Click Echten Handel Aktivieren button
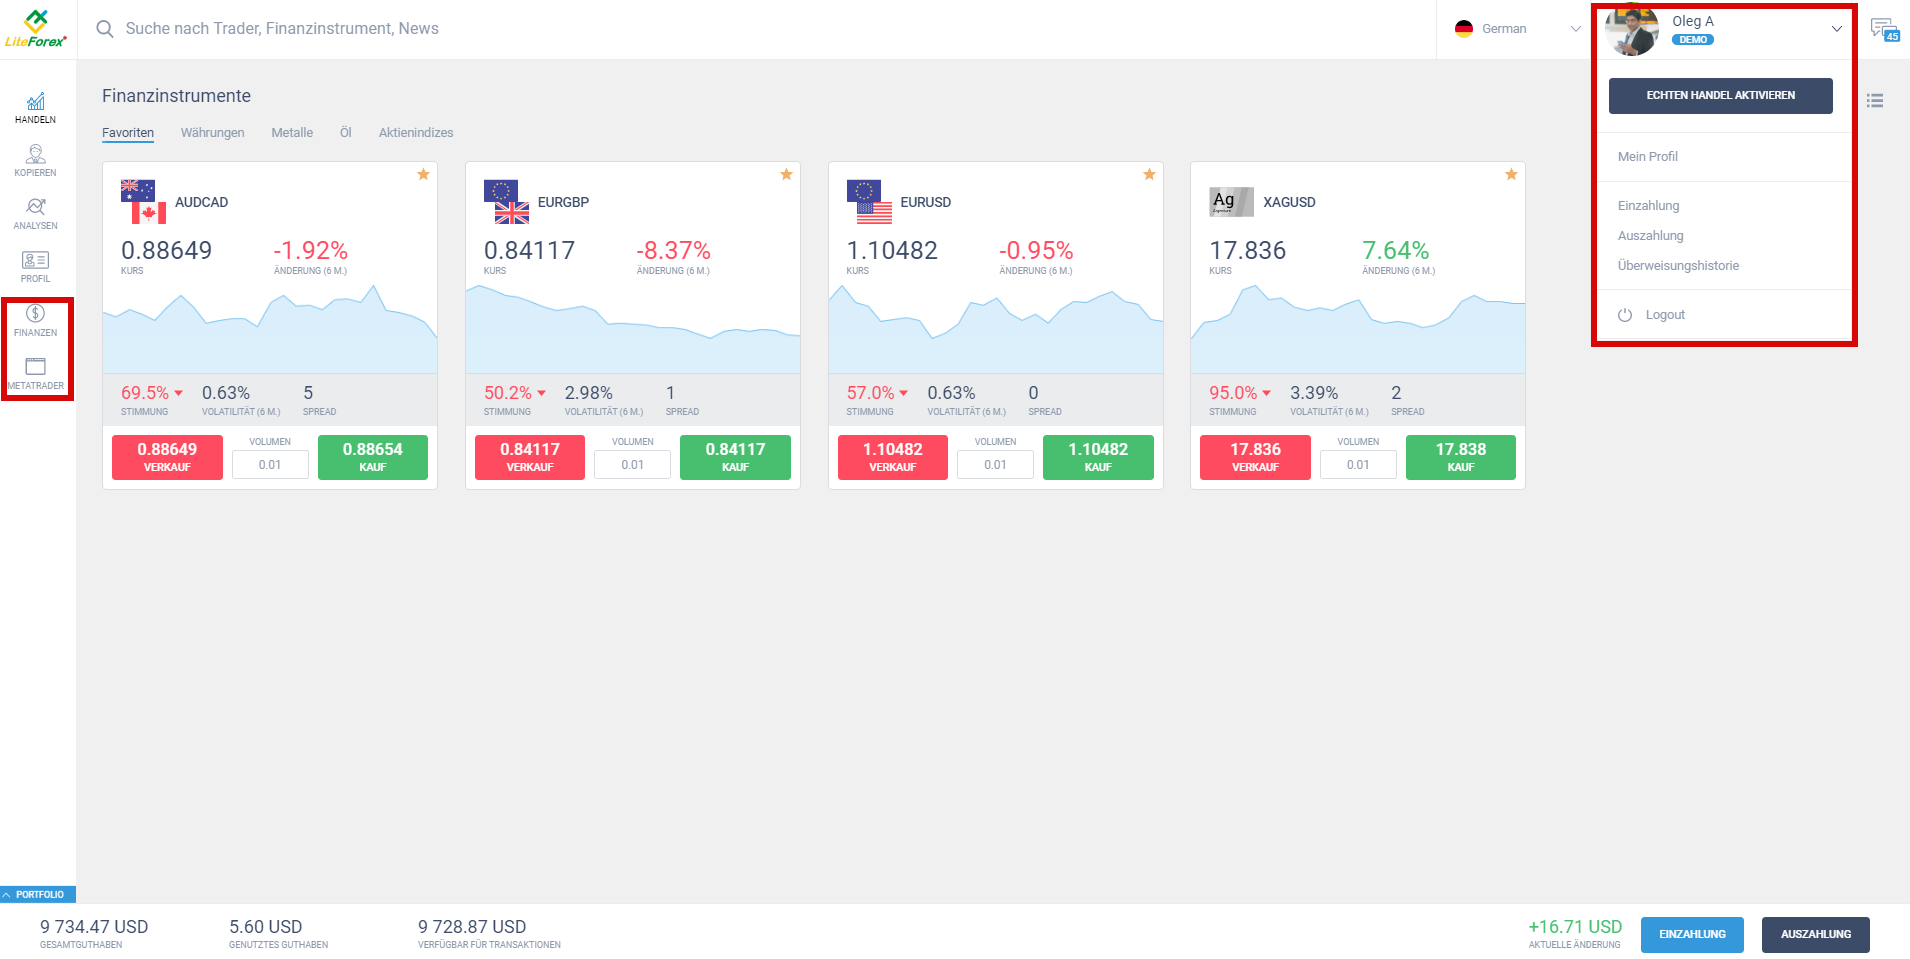The width and height of the screenshot is (1910, 959). pos(1720,96)
